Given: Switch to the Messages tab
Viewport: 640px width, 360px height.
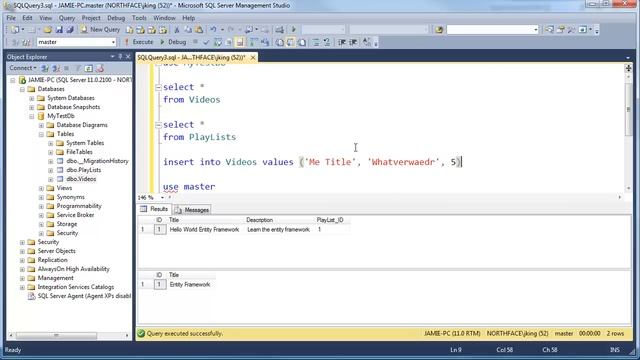Looking at the screenshot, I should (192, 209).
